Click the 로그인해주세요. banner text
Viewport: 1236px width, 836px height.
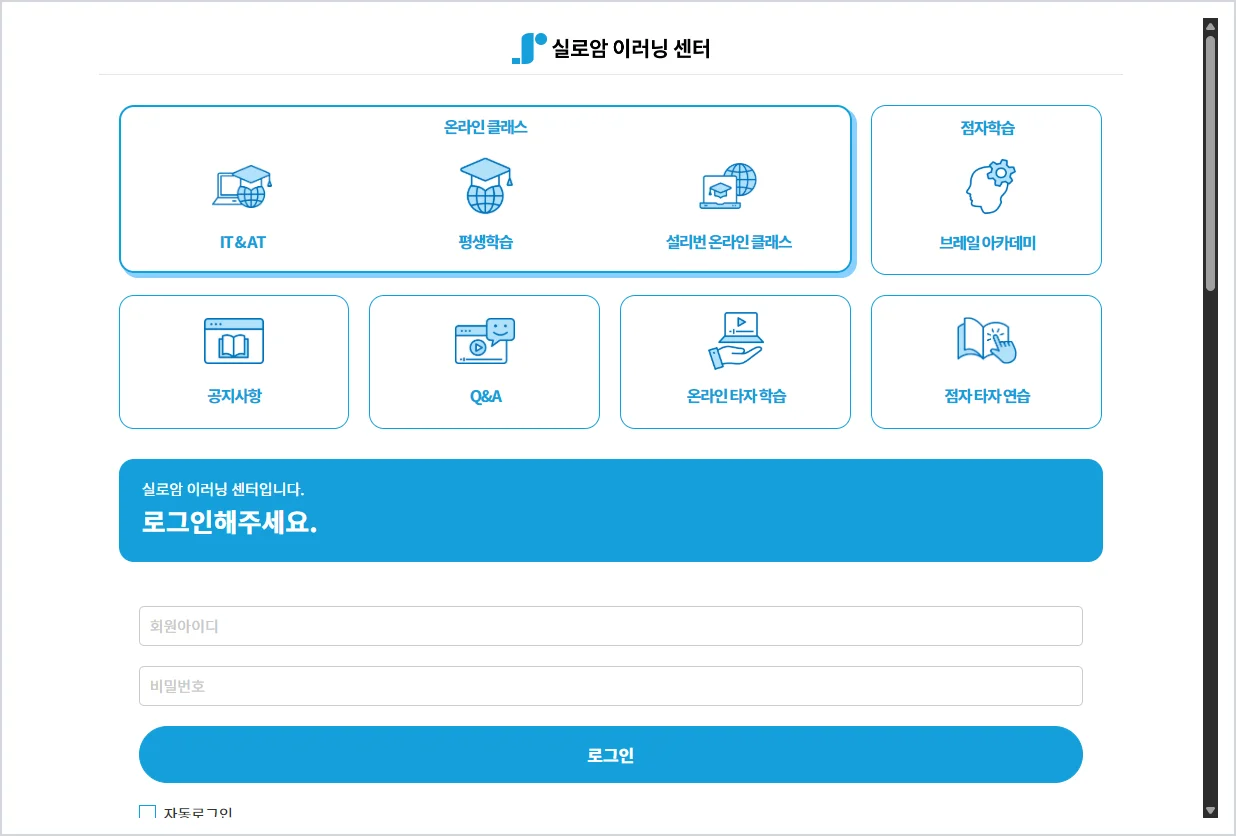[x=230, y=523]
